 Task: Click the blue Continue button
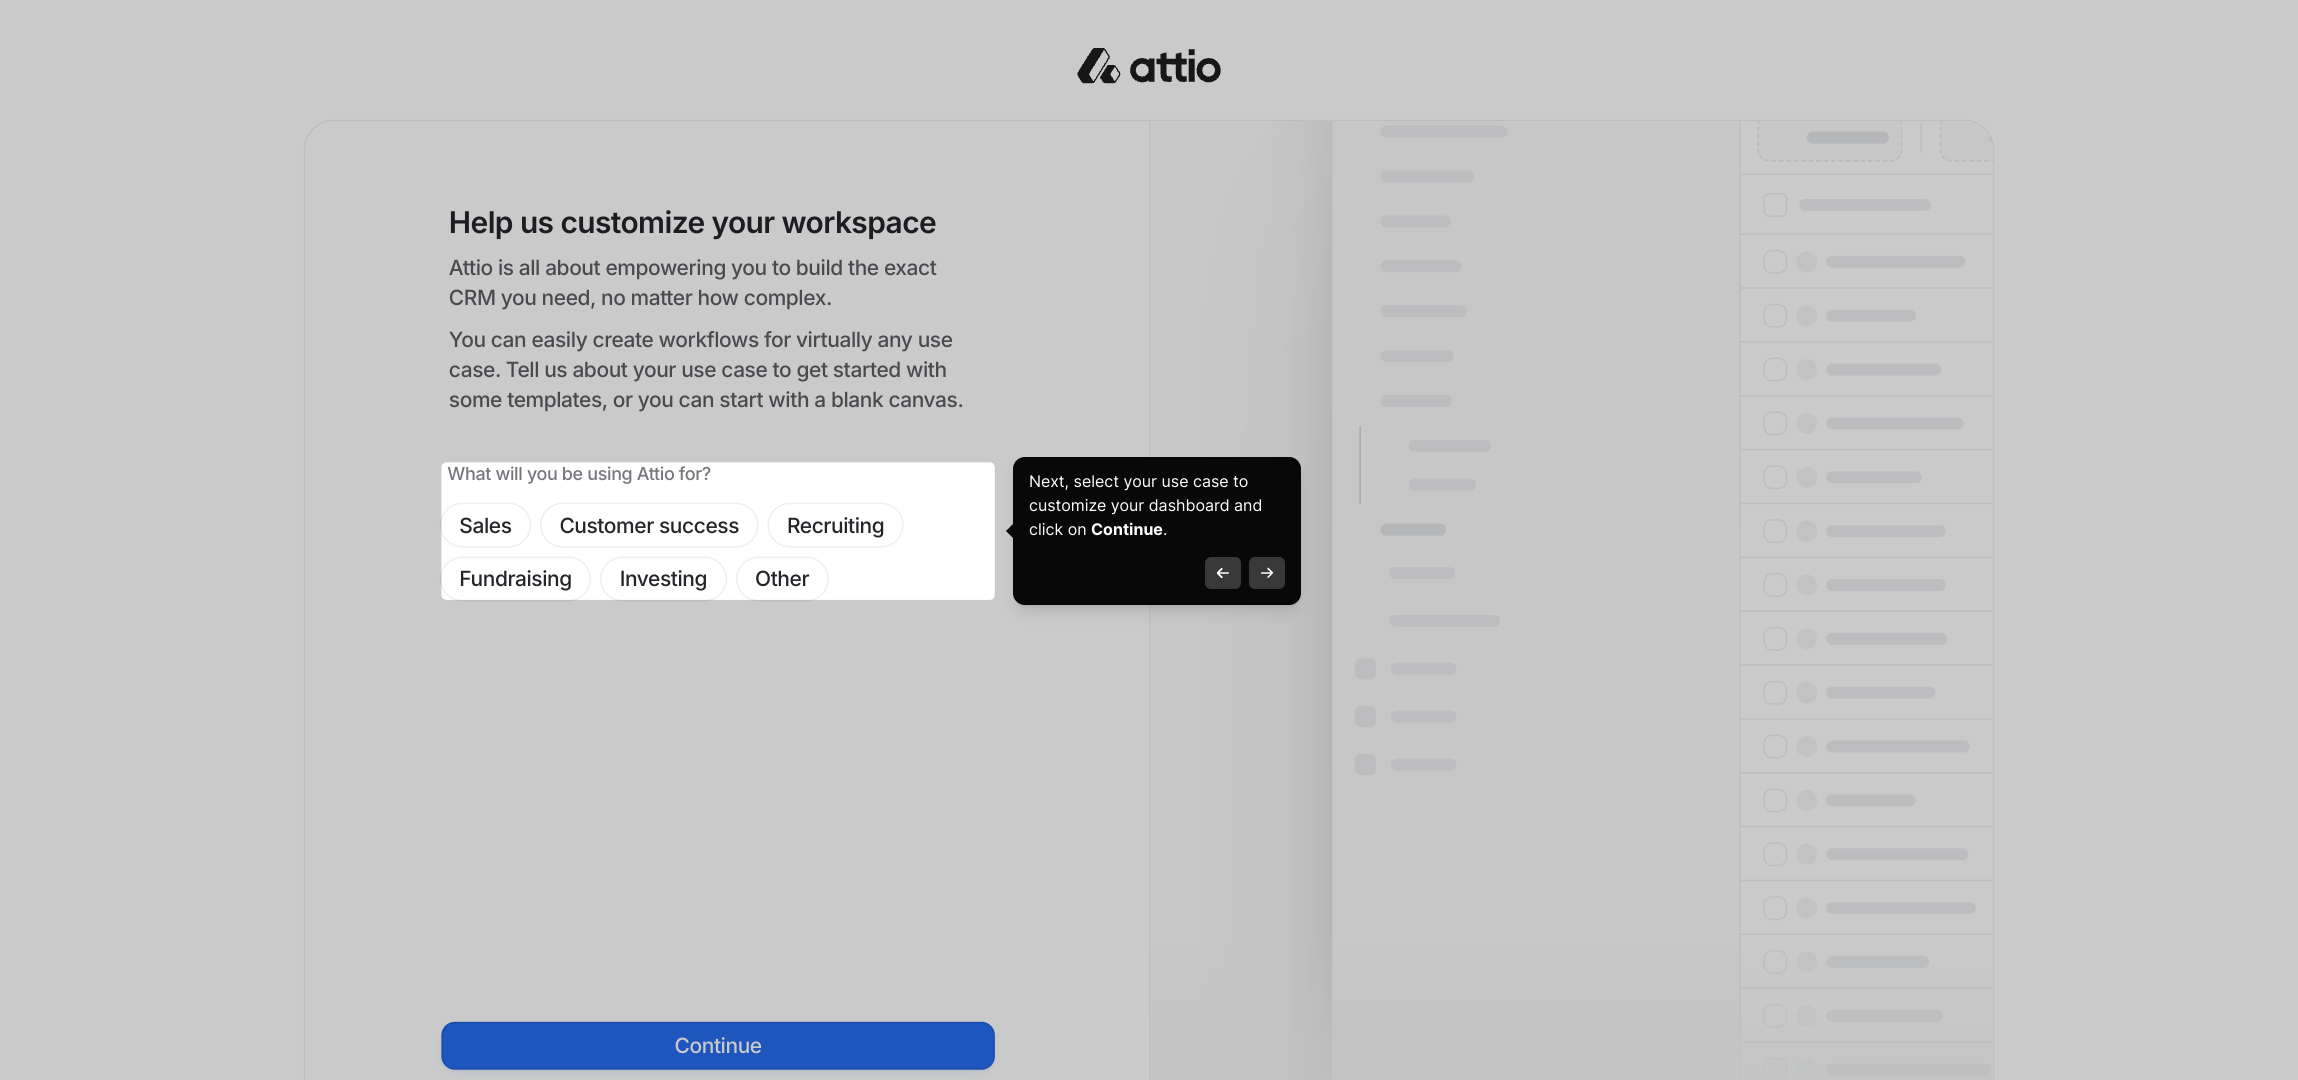click(718, 1046)
